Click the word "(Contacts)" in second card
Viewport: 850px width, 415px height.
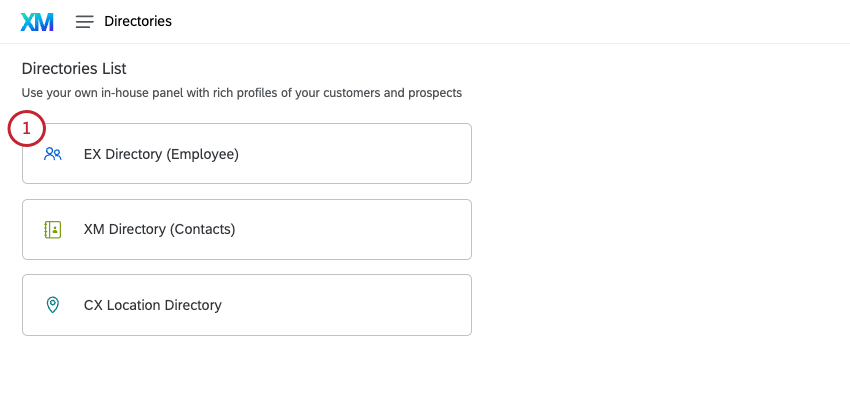202,229
